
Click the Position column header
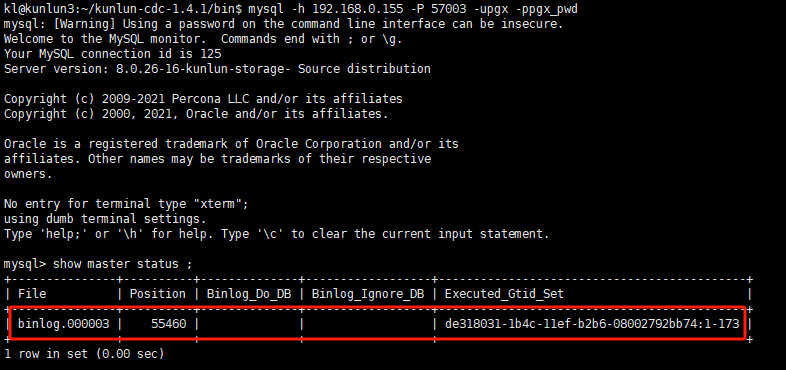click(x=157, y=294)
